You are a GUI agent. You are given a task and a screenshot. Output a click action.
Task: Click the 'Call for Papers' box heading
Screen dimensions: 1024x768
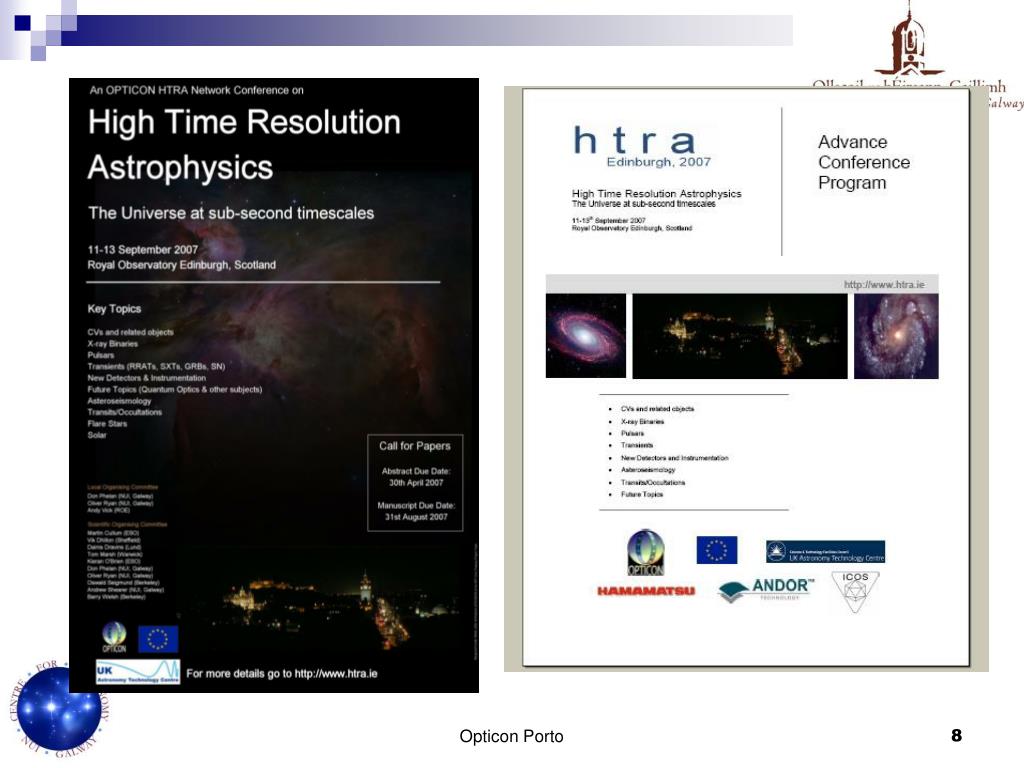click(415, 446)
